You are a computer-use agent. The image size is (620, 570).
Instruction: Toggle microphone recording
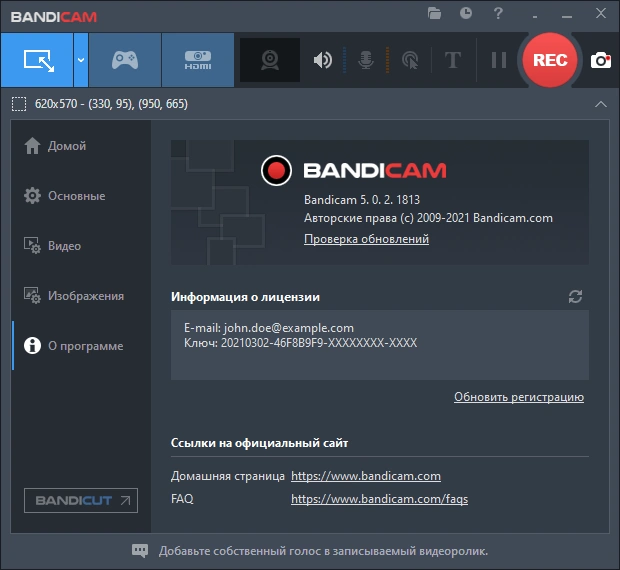(x=366, y=60)
